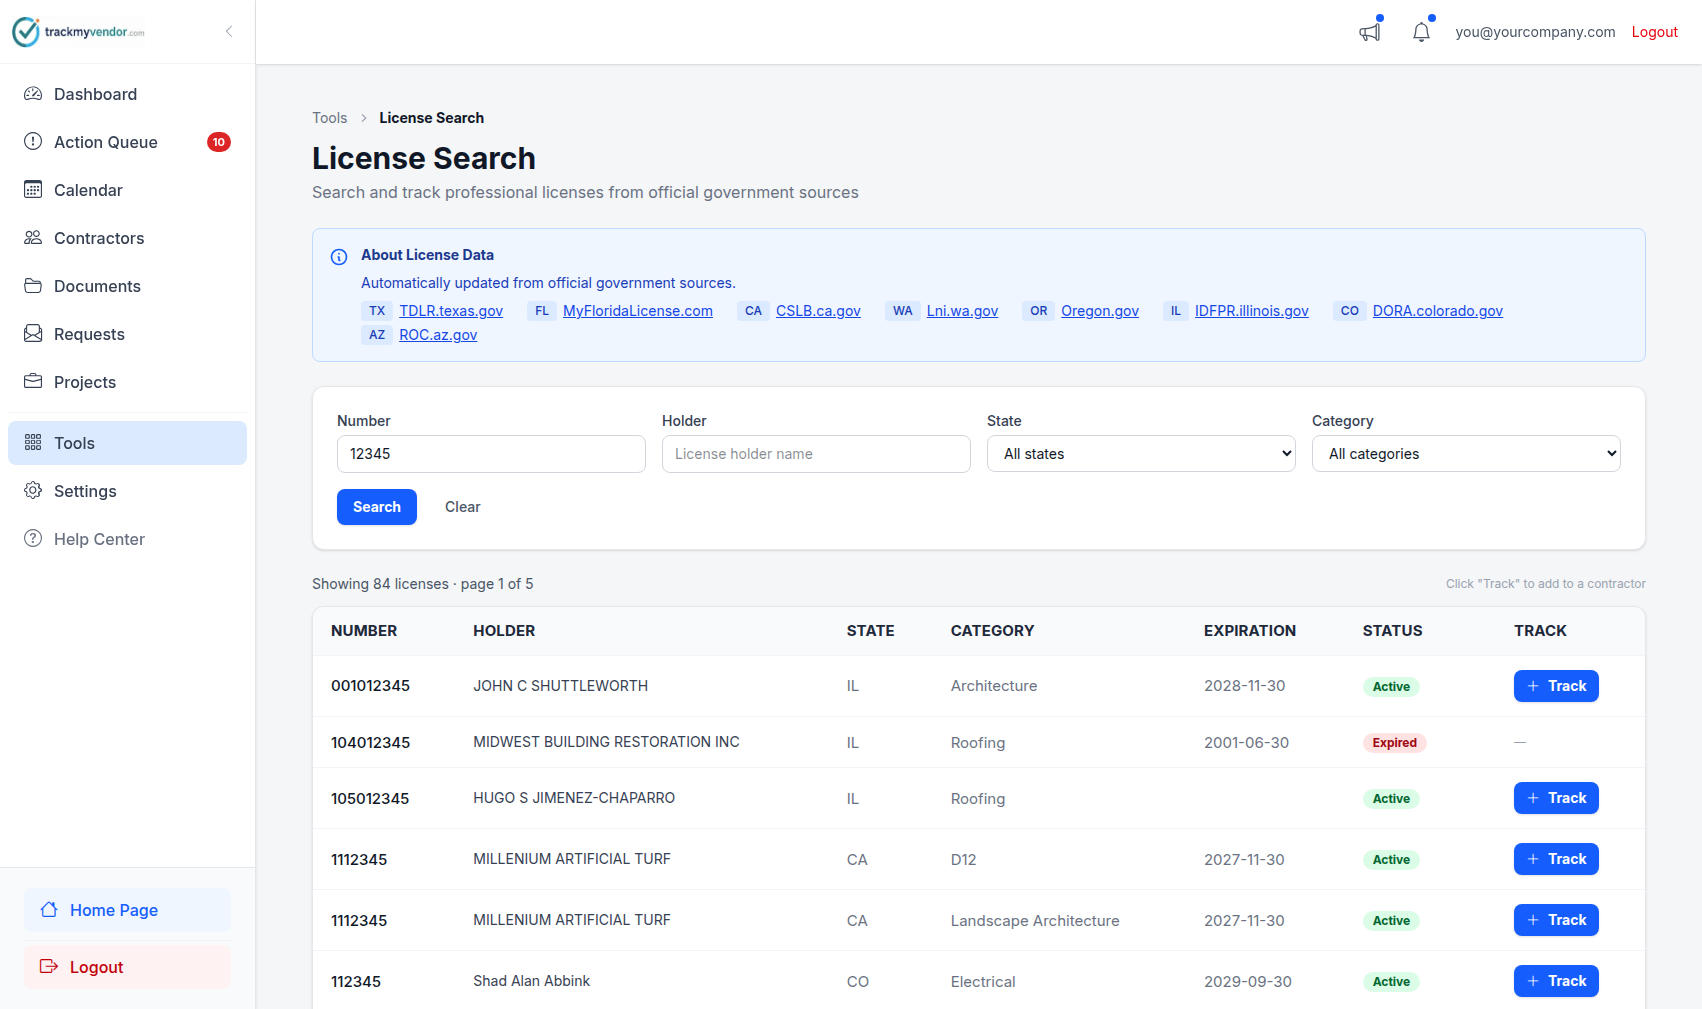Open Requests section

click(127, 334)
